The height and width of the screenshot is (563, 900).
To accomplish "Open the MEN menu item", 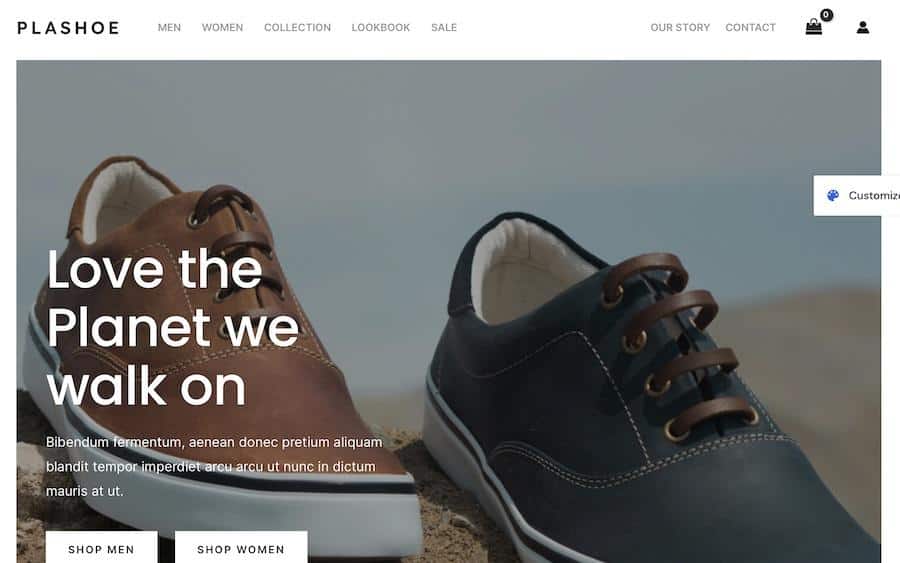I will 169,28.
